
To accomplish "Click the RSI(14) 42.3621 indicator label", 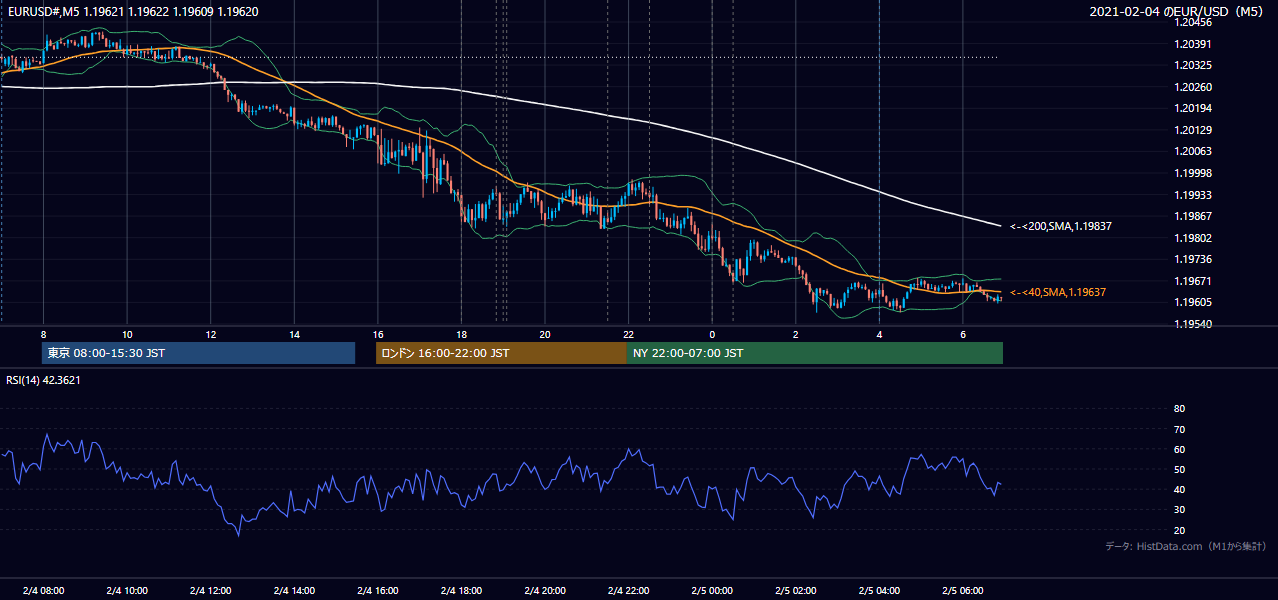I will pyautogui.click(x=44, y=380).
